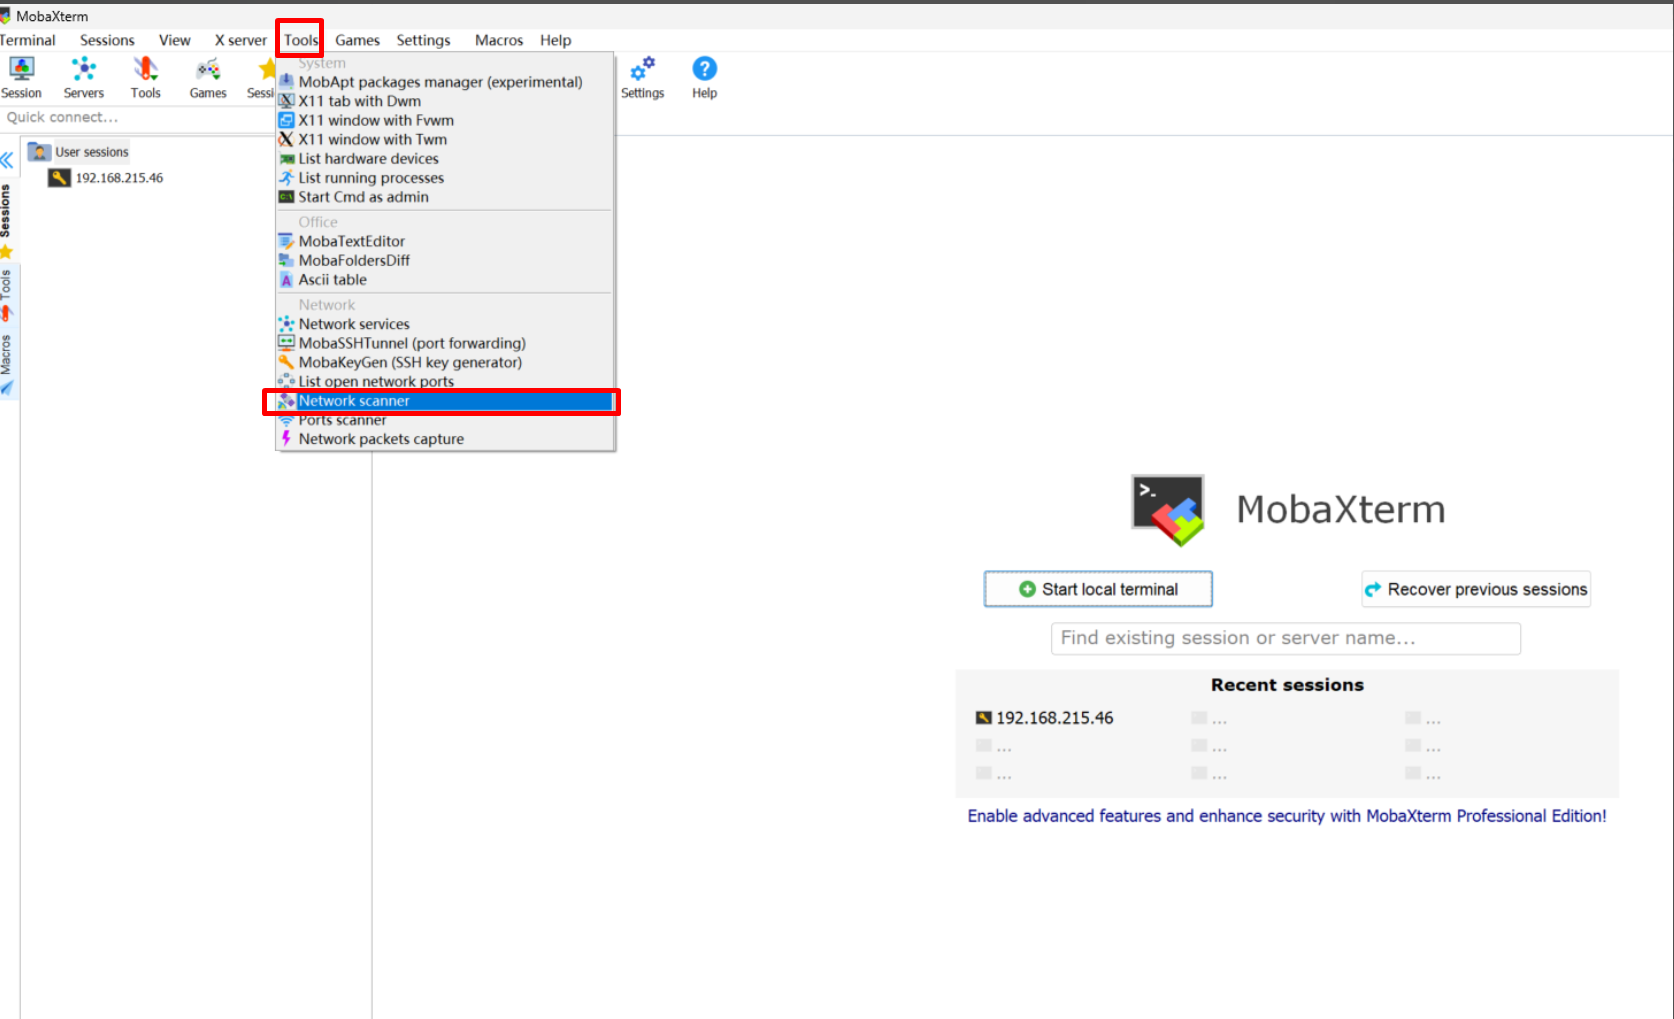Choose X11 tab with Dwm
Screen dimensions: 1674x1019
click(x=445, y=101)
